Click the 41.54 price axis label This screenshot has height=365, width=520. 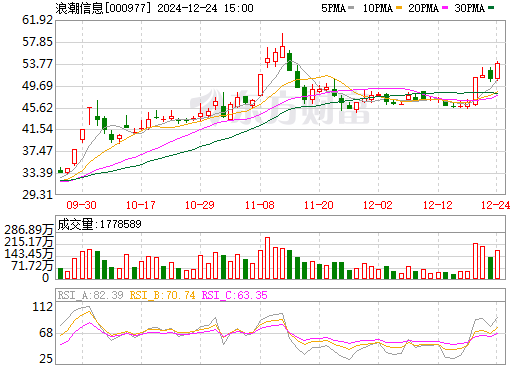click(37, 129)
